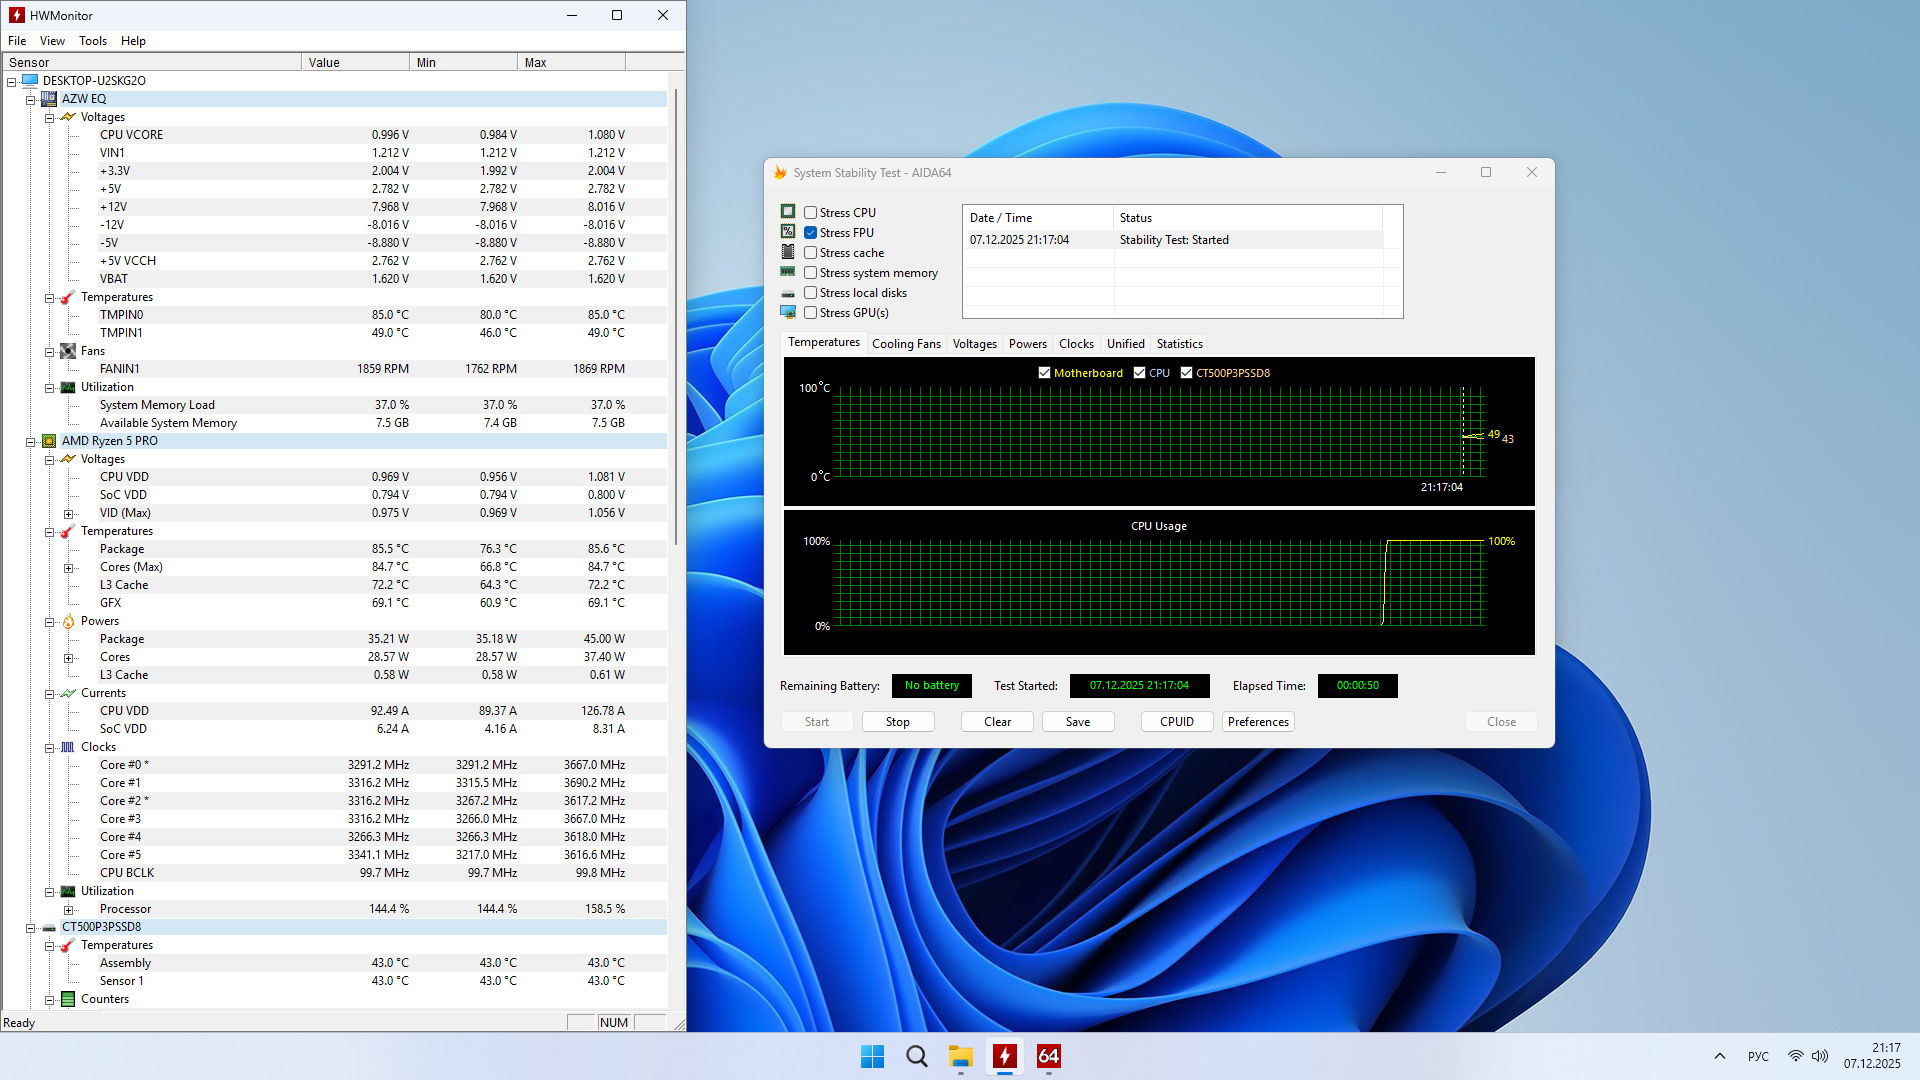Click the AIDA64 icon in taskbar
The width and height of the screenshot is (1920, 1080).
click(1048, 1056)
